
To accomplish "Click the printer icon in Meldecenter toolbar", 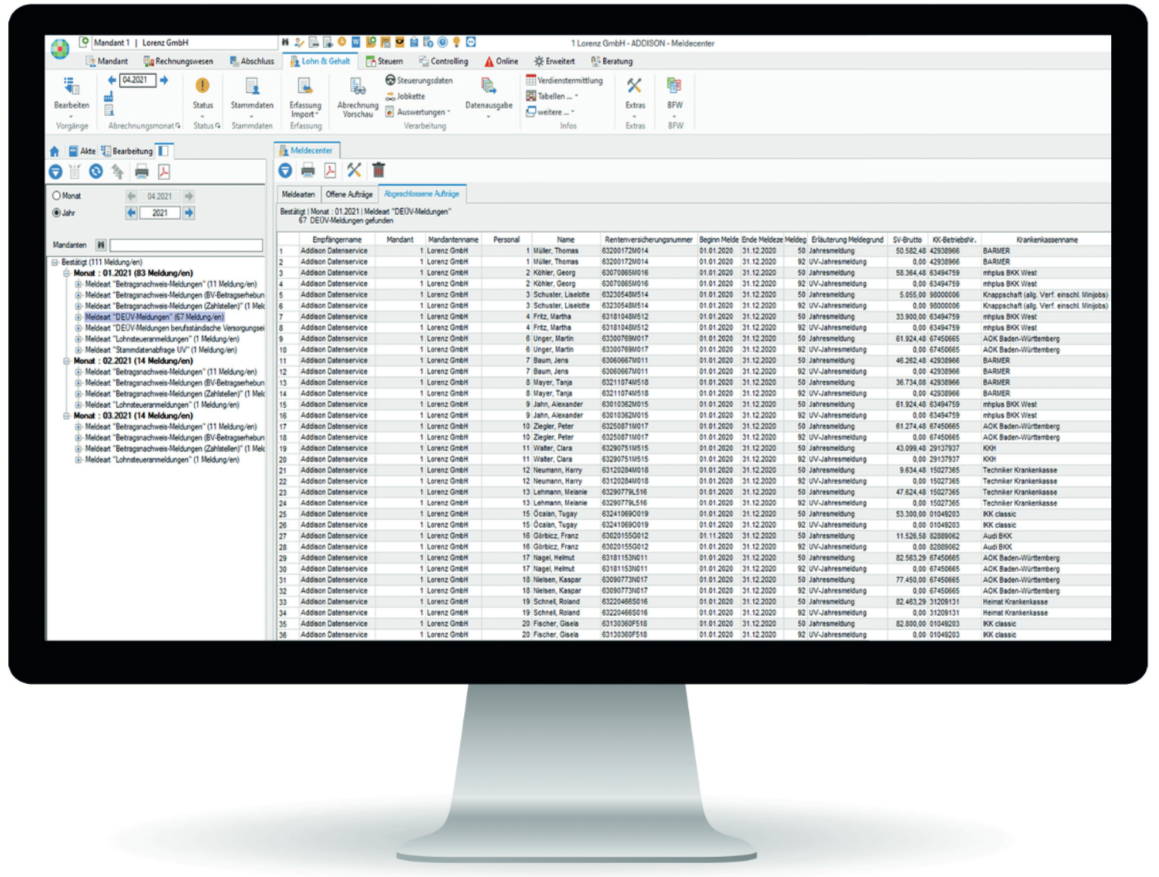I will tap(308, 171).
